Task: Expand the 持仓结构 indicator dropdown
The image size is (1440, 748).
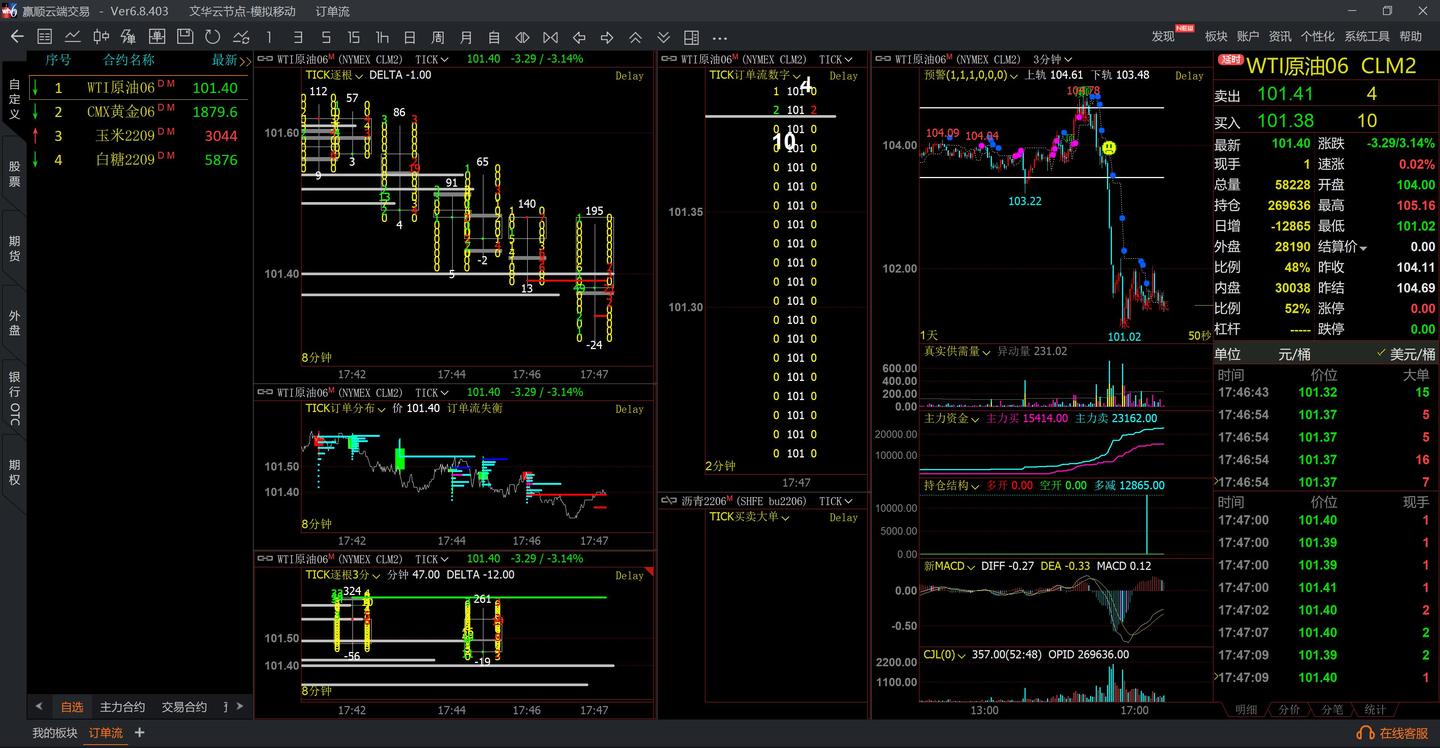Action: tap(951, 485)
